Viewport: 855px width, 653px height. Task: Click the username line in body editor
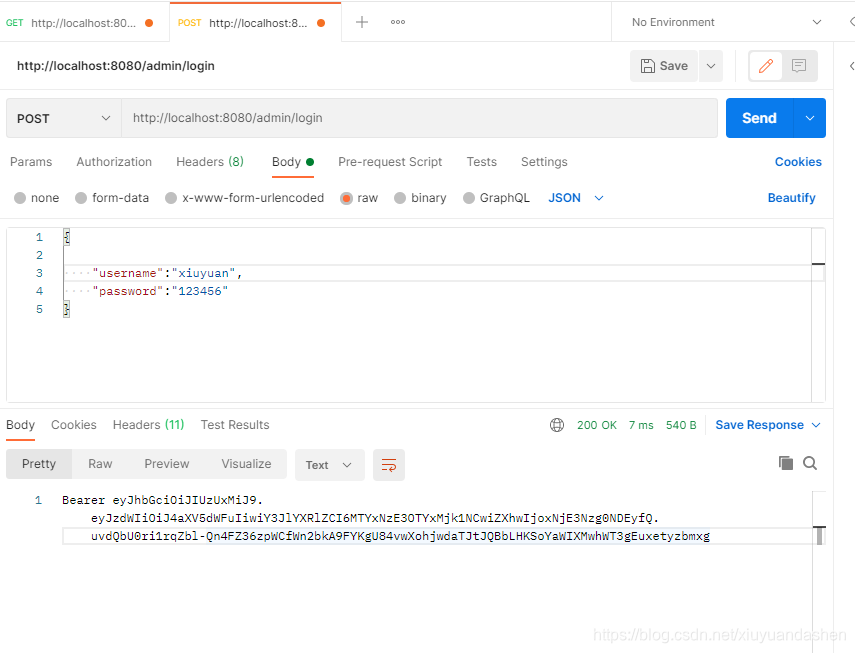(167, 273)
